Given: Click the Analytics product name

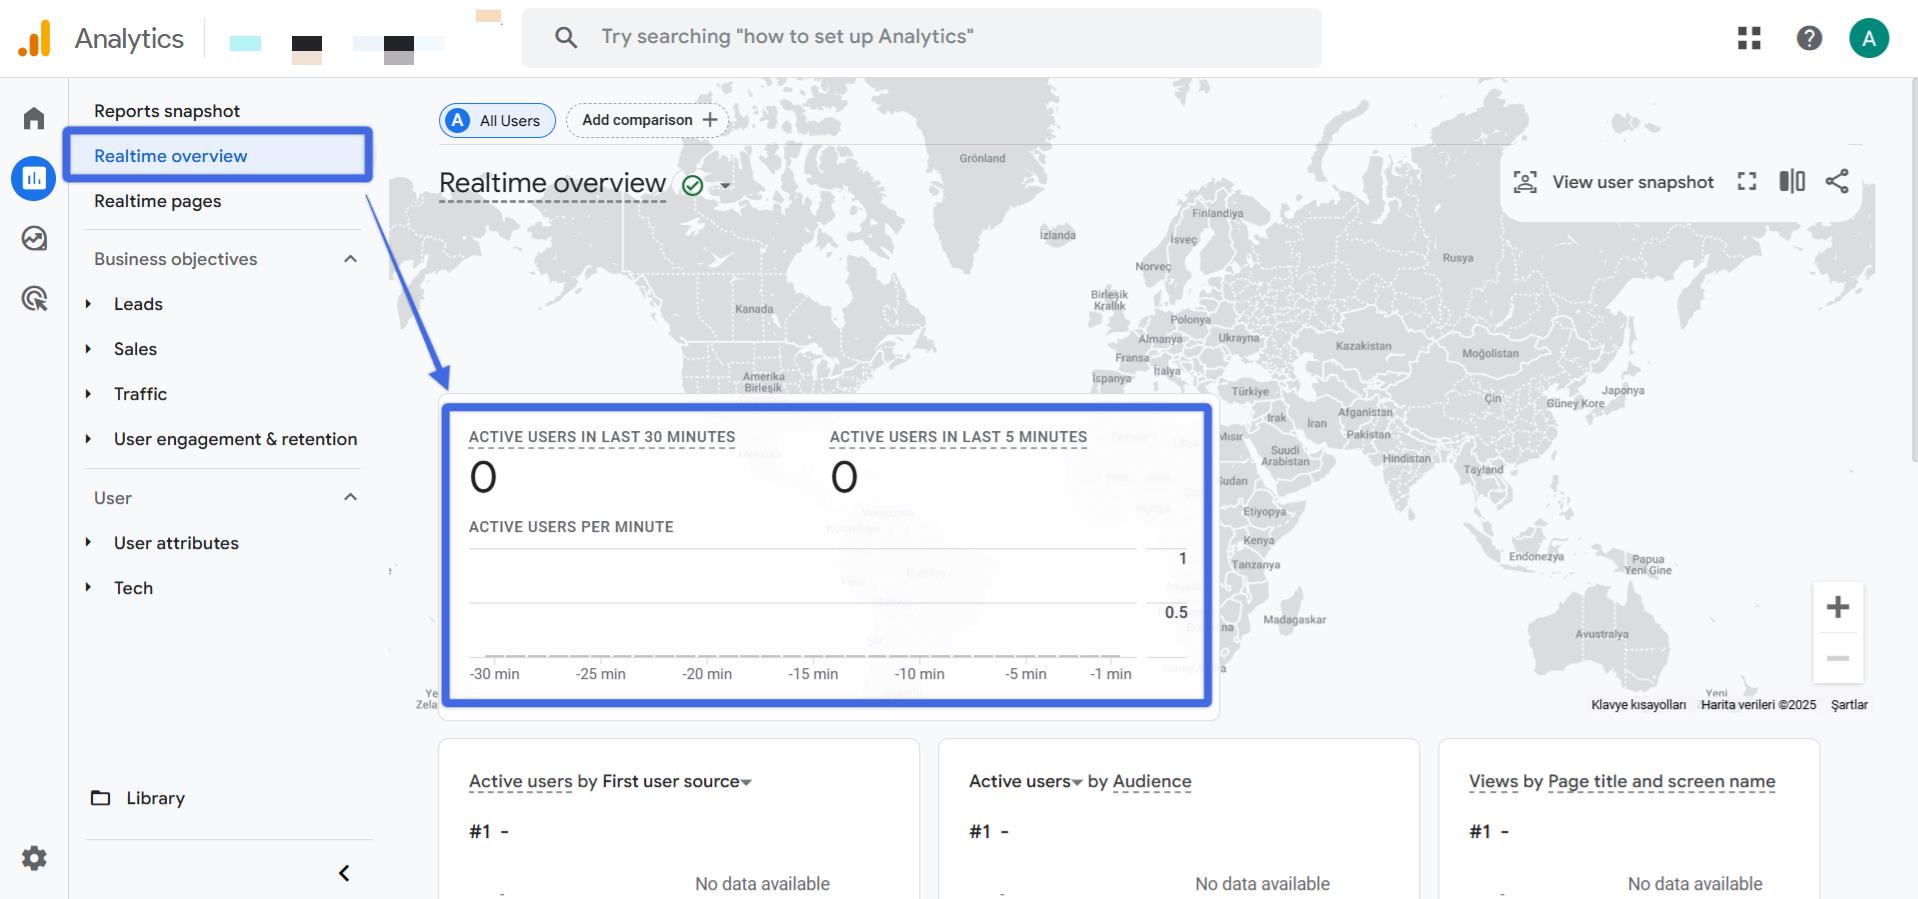Looking at the screenshot, I should (x=129, y=38).
